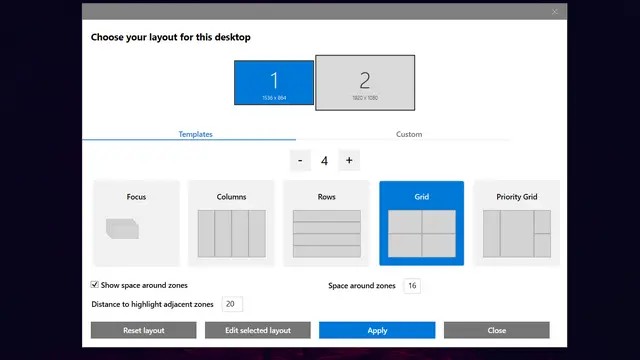The width and height of the screenshot is (640, 360).
Task: Switch to the Templates tab
Action: coord(196,134)
